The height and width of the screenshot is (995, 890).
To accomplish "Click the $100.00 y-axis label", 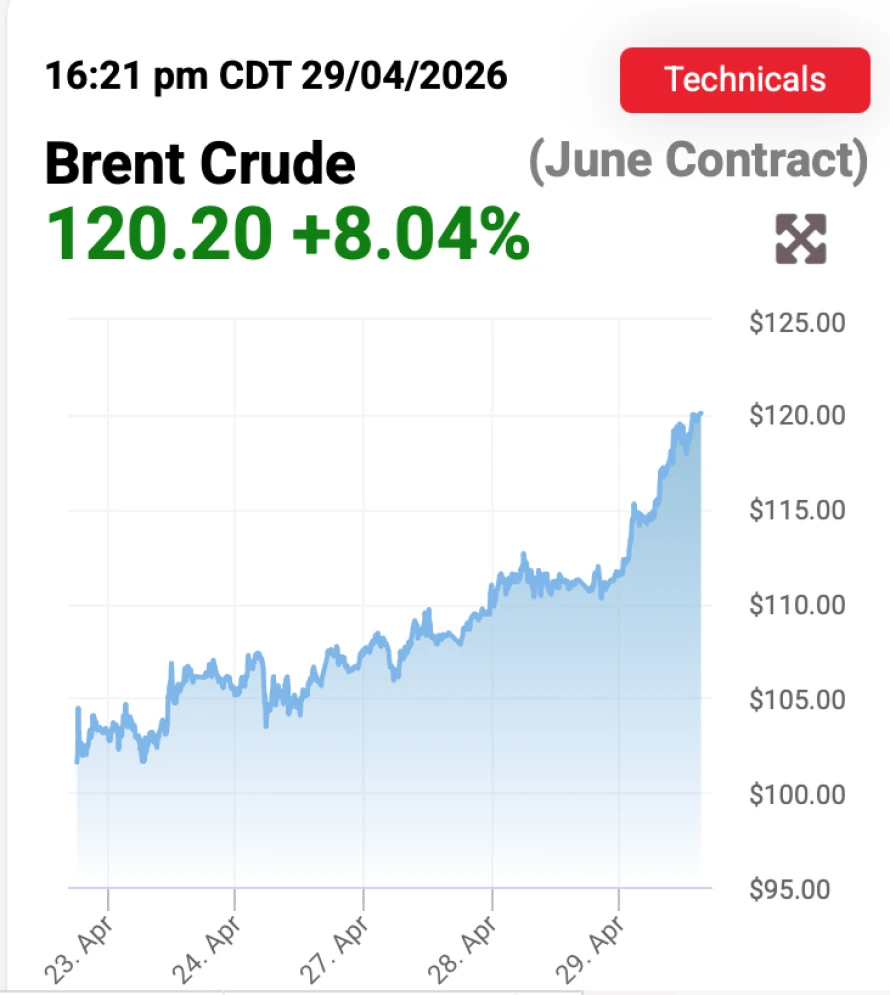I will point(796,795).
